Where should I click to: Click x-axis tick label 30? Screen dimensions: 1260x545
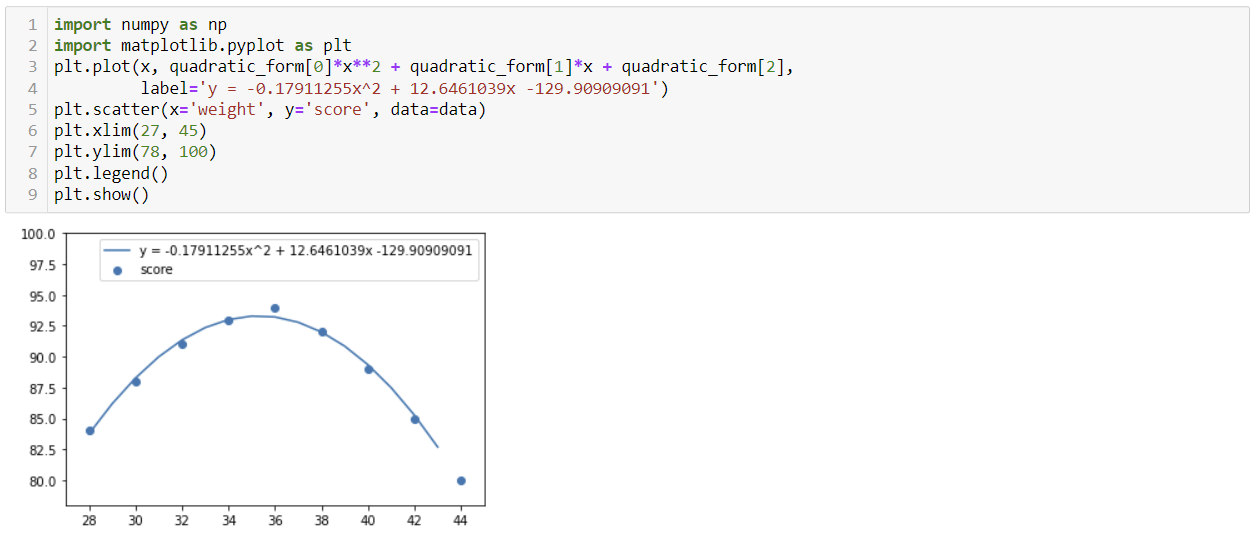[136, 522]
